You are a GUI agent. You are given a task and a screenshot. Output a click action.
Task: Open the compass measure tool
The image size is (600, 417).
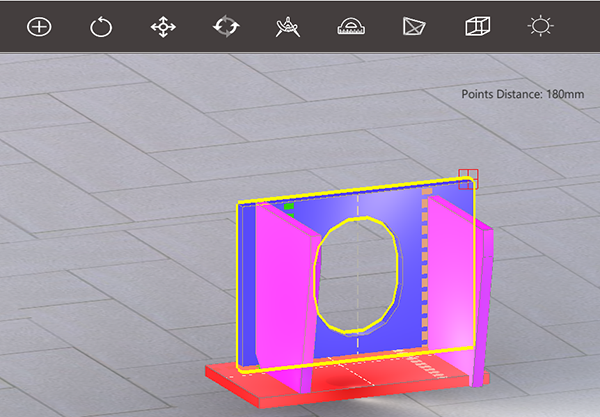pyautogui.click(x=288, y=27)
